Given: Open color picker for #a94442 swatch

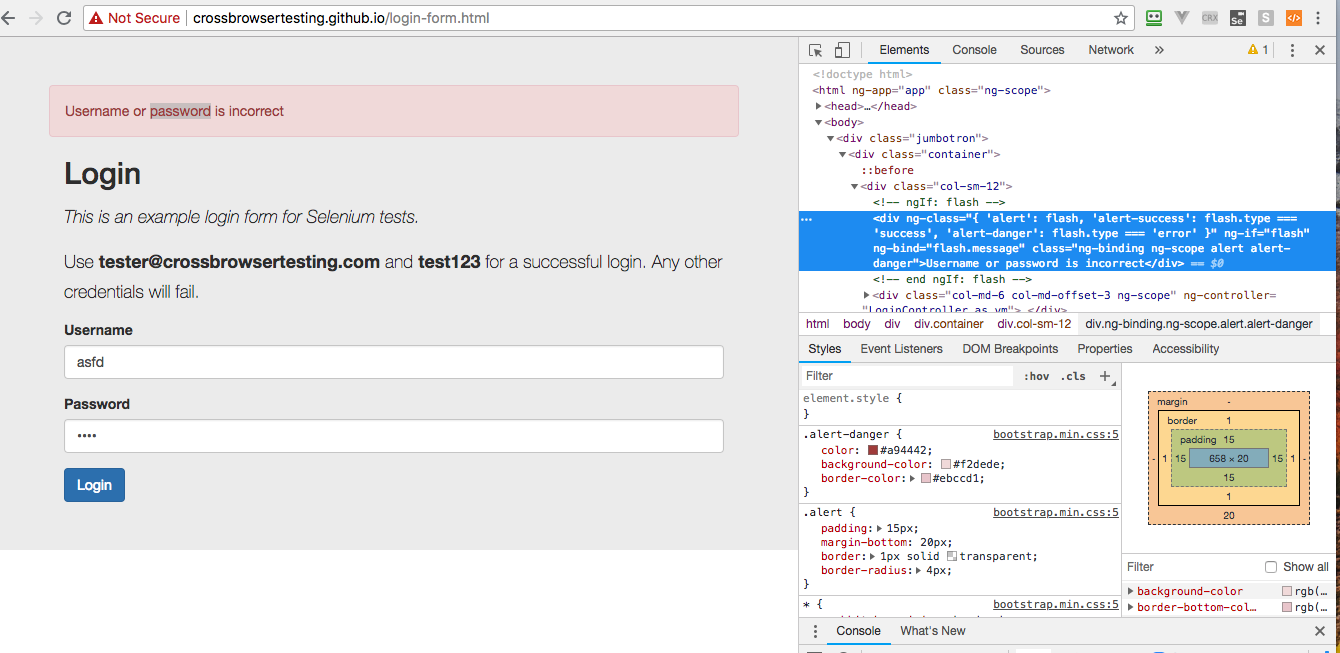Looking at the screenshot, I should pyautogui.click(x=873, y=450).
